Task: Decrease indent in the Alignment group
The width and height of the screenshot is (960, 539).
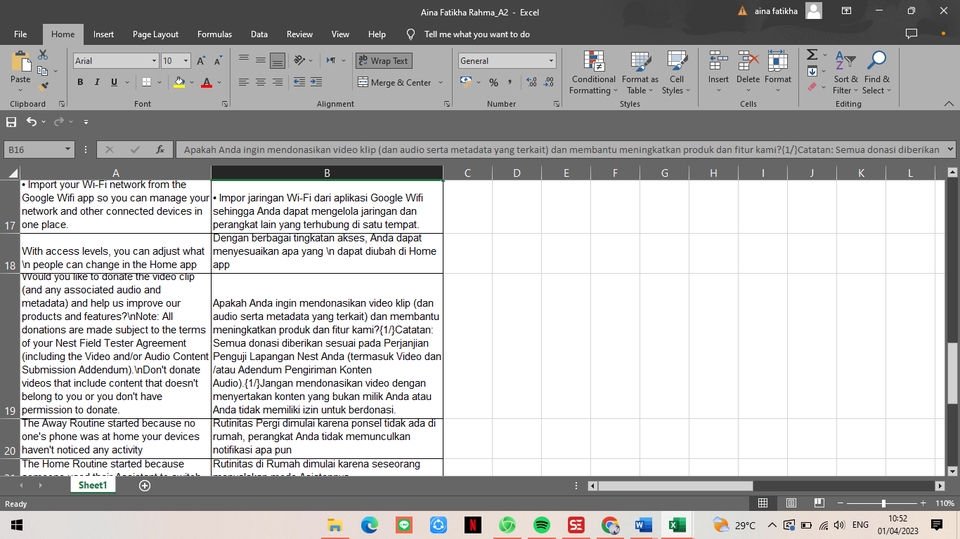Action: (299, 82)
